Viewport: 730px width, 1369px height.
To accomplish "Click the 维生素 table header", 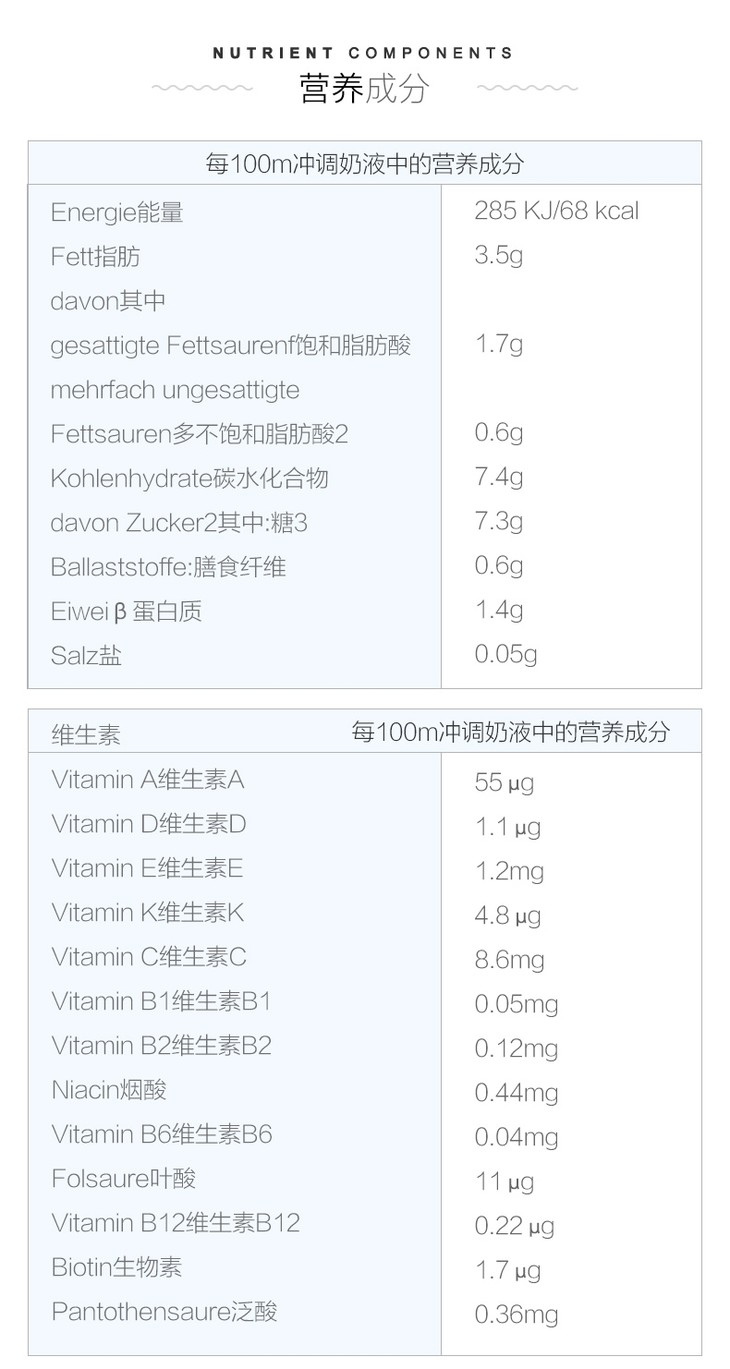I will [x=86, y=735].
